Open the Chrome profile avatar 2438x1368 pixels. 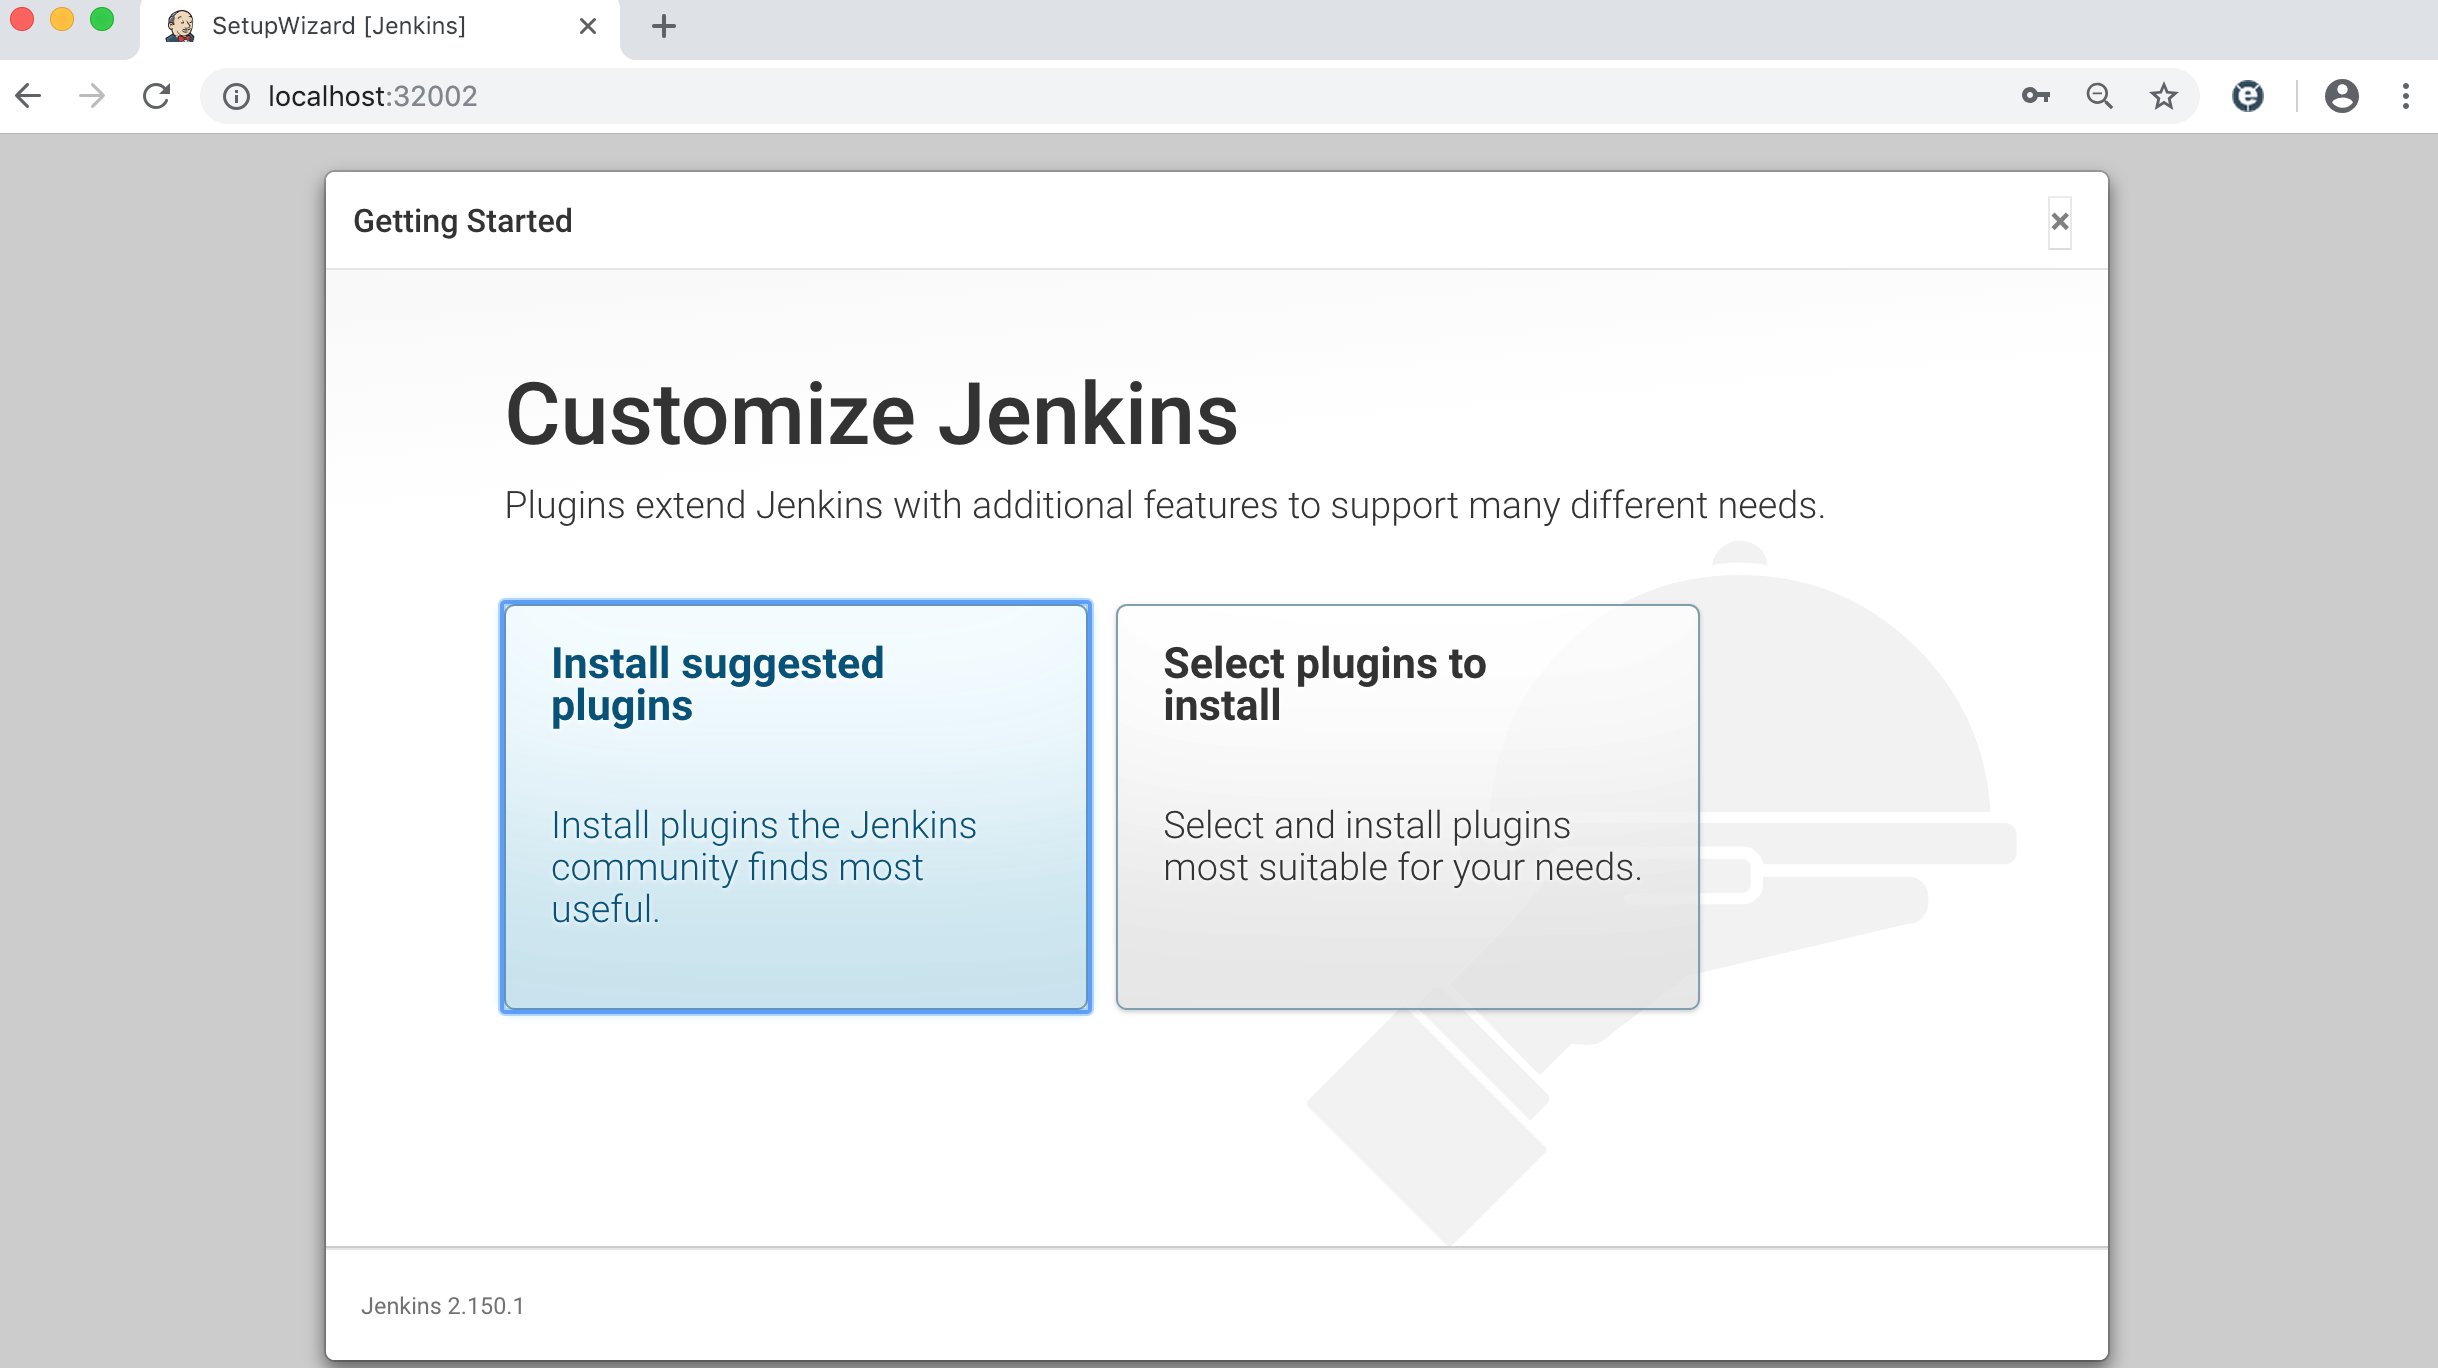click(x=2342, y=96)
